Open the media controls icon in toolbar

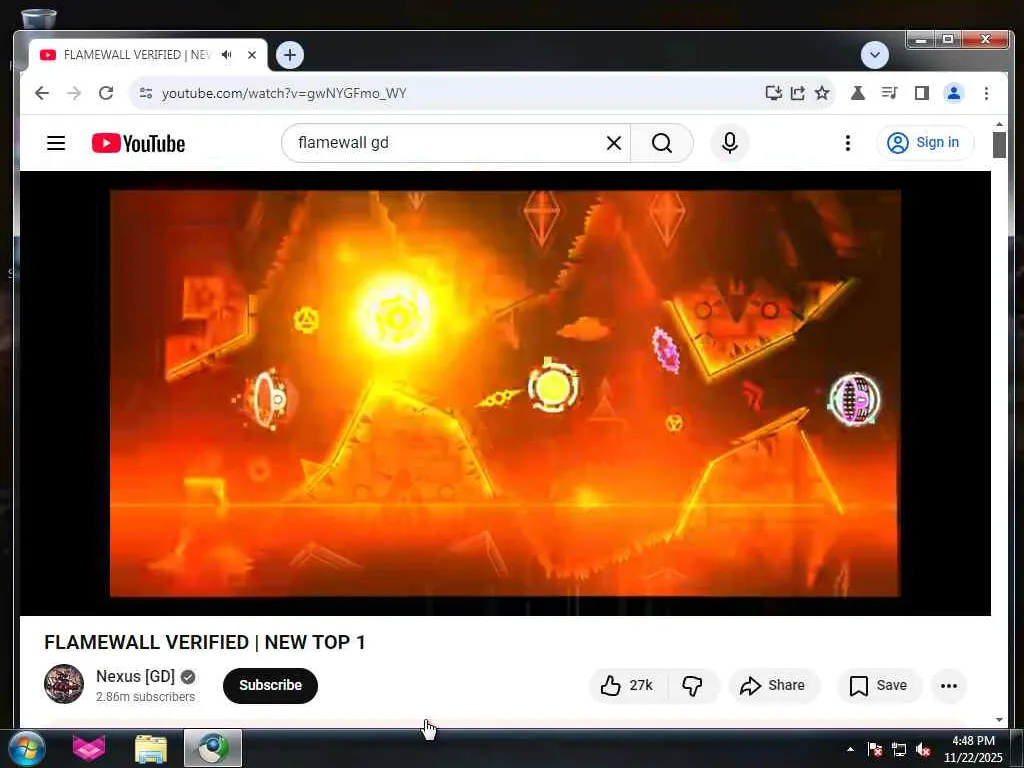tap(889, 93)
